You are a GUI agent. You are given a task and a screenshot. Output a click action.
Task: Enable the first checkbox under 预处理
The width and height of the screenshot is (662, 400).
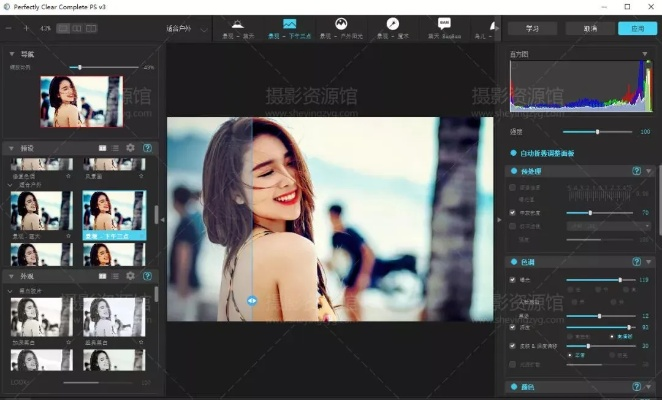point(513,187)
